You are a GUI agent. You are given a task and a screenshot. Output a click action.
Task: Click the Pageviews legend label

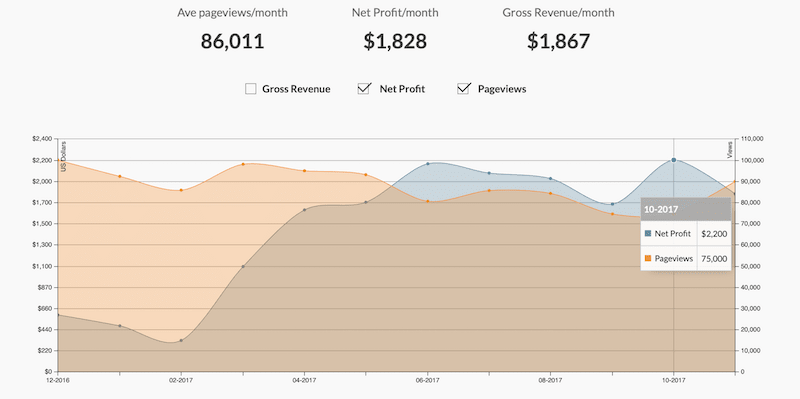(502, 89)
